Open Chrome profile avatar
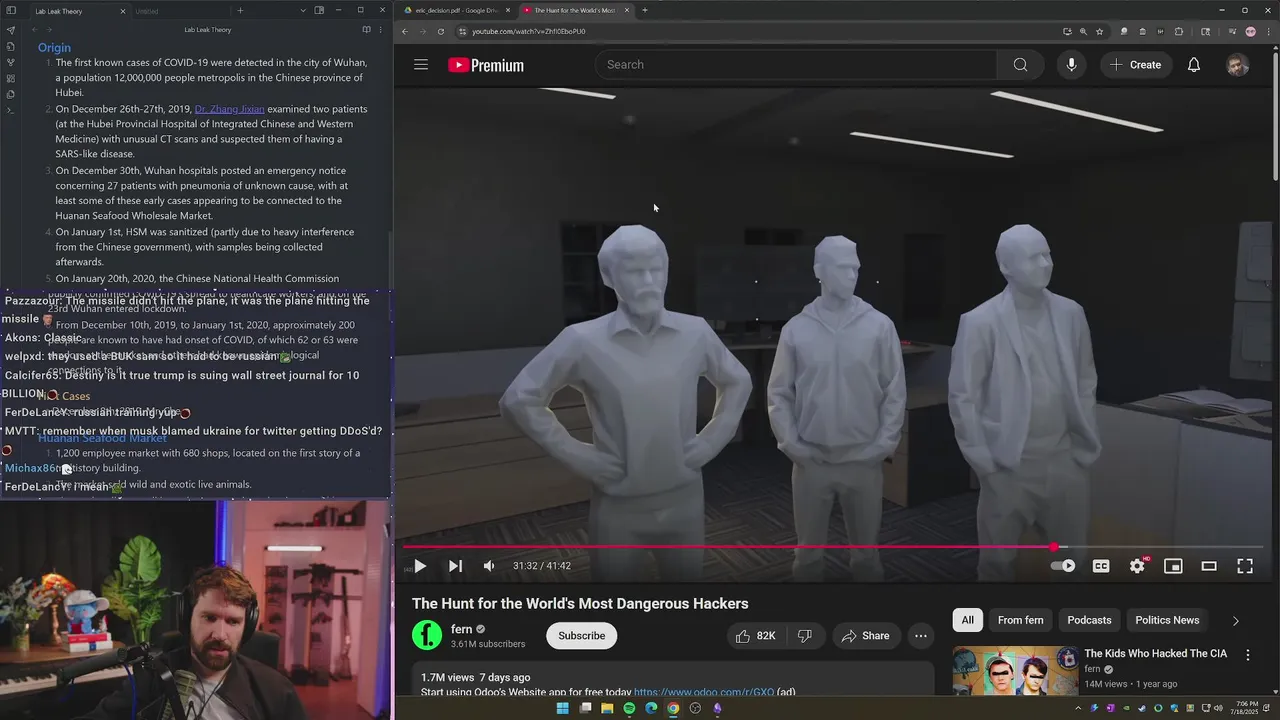 1250,31
